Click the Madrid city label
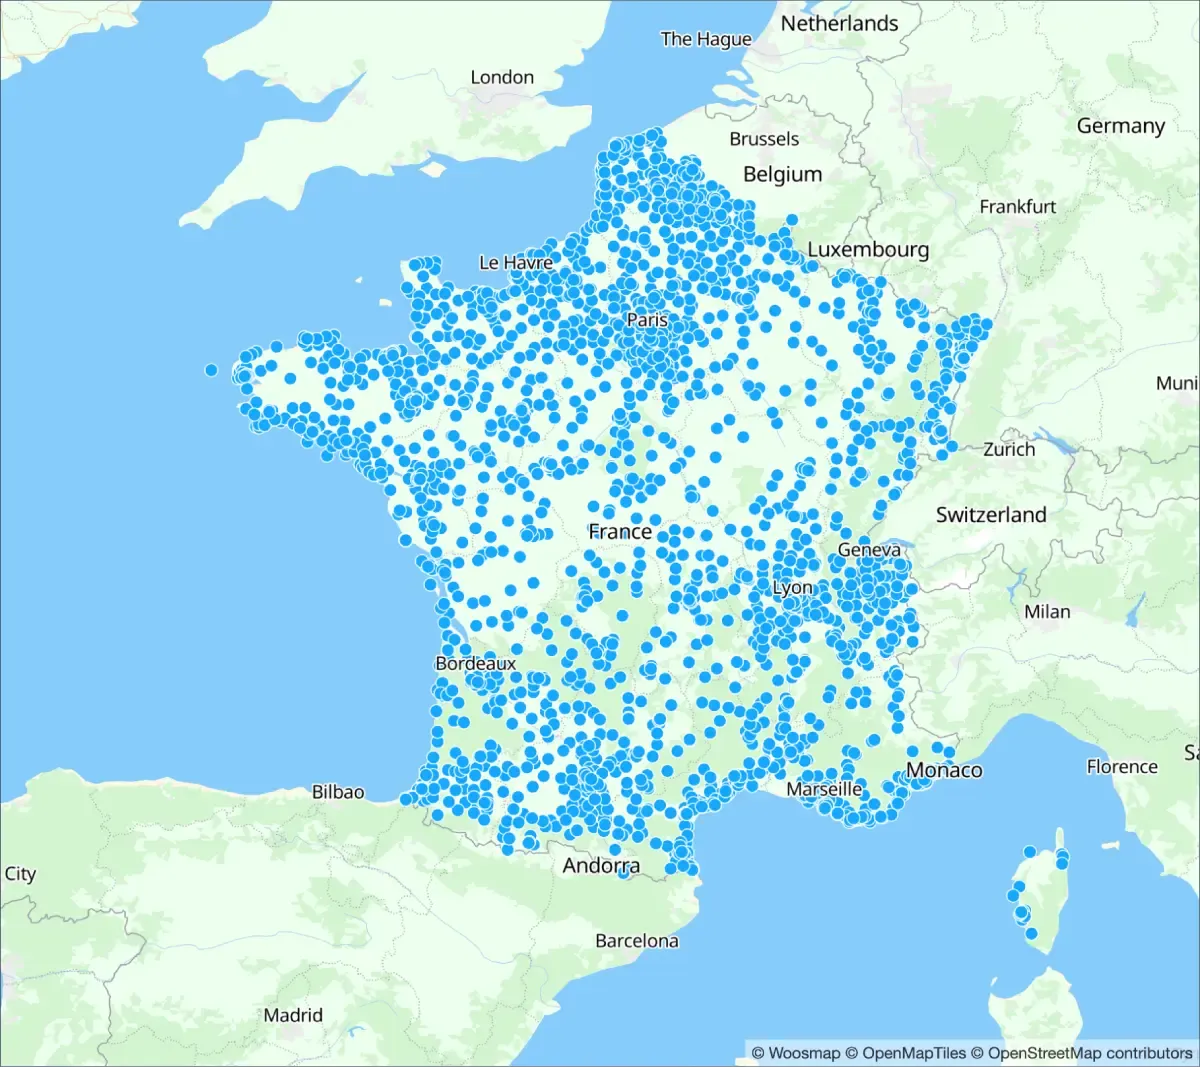Viewport: 1200px width, 1067px height. [x=293, y=1015]
